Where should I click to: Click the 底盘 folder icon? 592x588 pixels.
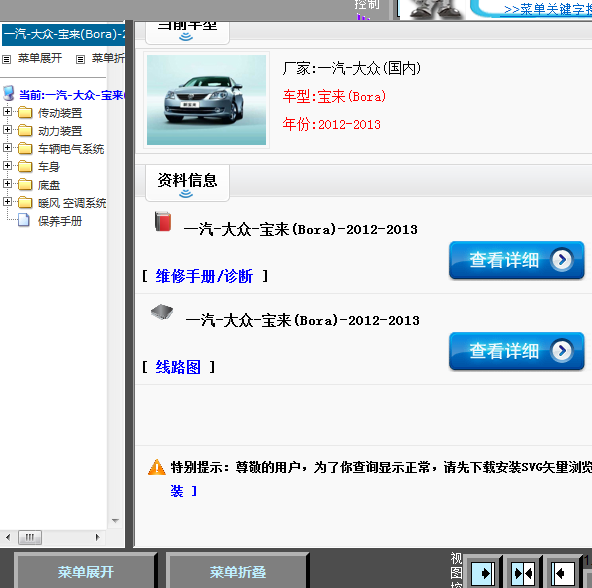coord(25,184)
